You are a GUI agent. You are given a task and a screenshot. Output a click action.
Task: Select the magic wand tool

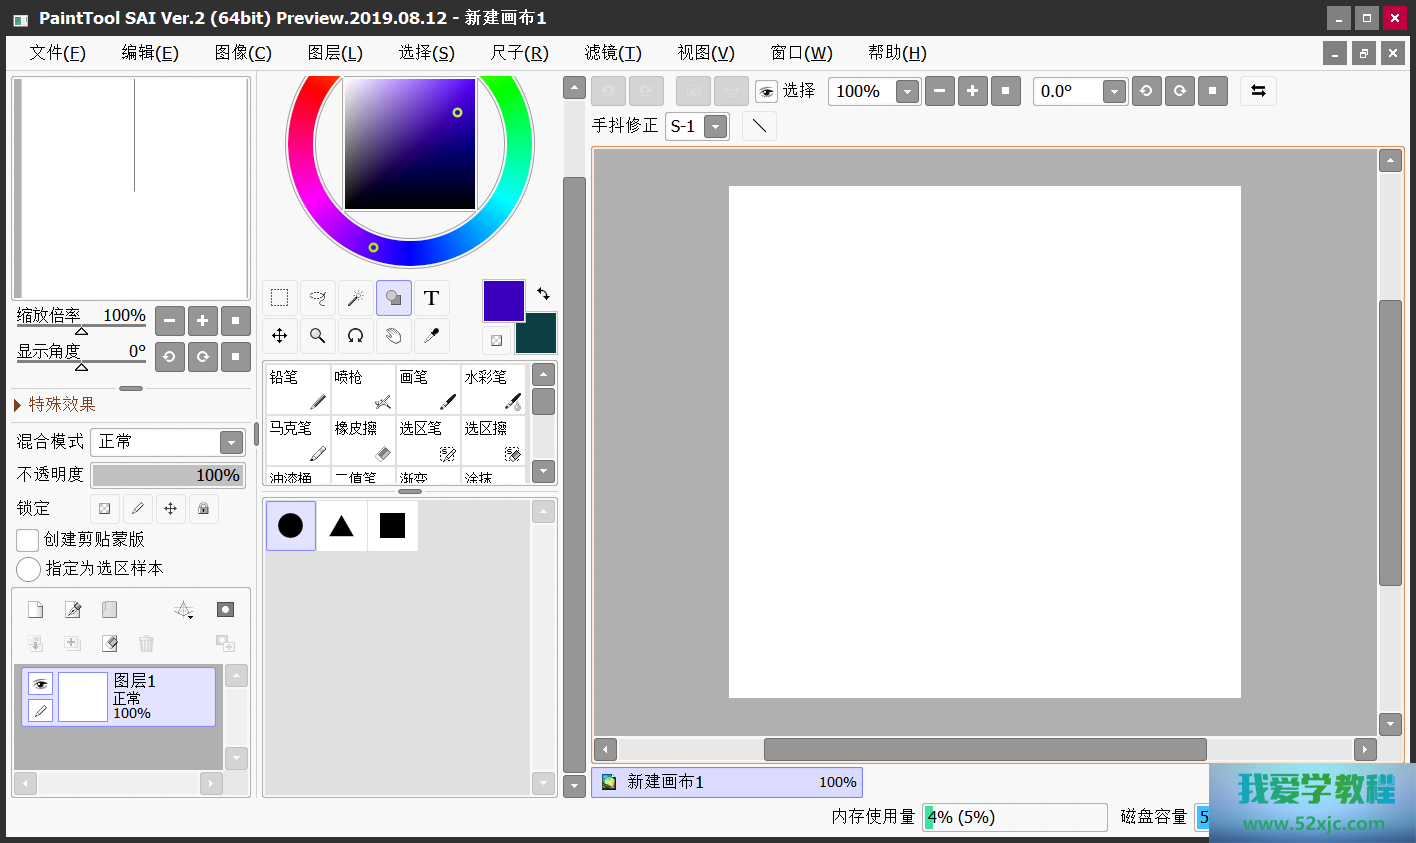point(355,298)
